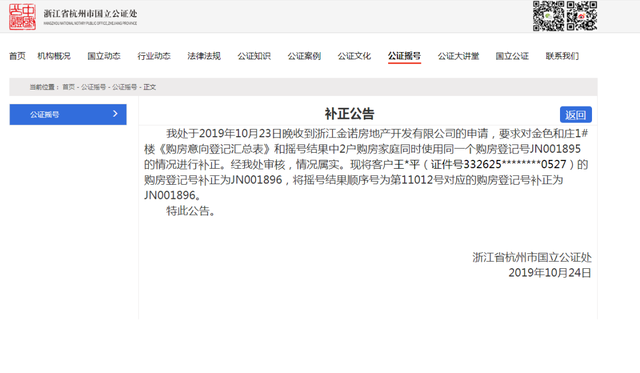Image resolution: width=640 pixels, height=373 pixels.
Task: Click the 浙江省杭州市国立公证处 header title
Action: click(90, 13)
